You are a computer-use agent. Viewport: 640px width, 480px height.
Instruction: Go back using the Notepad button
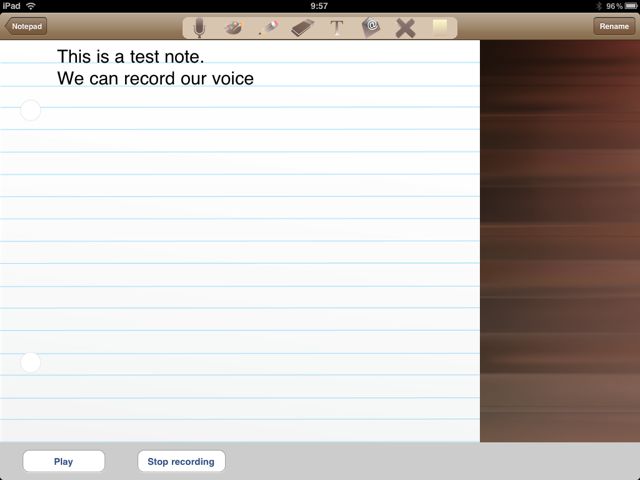[26, 26]
